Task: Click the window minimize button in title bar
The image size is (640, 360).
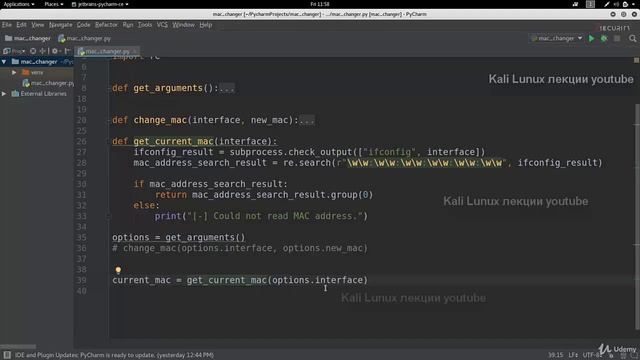Action: 613,14
